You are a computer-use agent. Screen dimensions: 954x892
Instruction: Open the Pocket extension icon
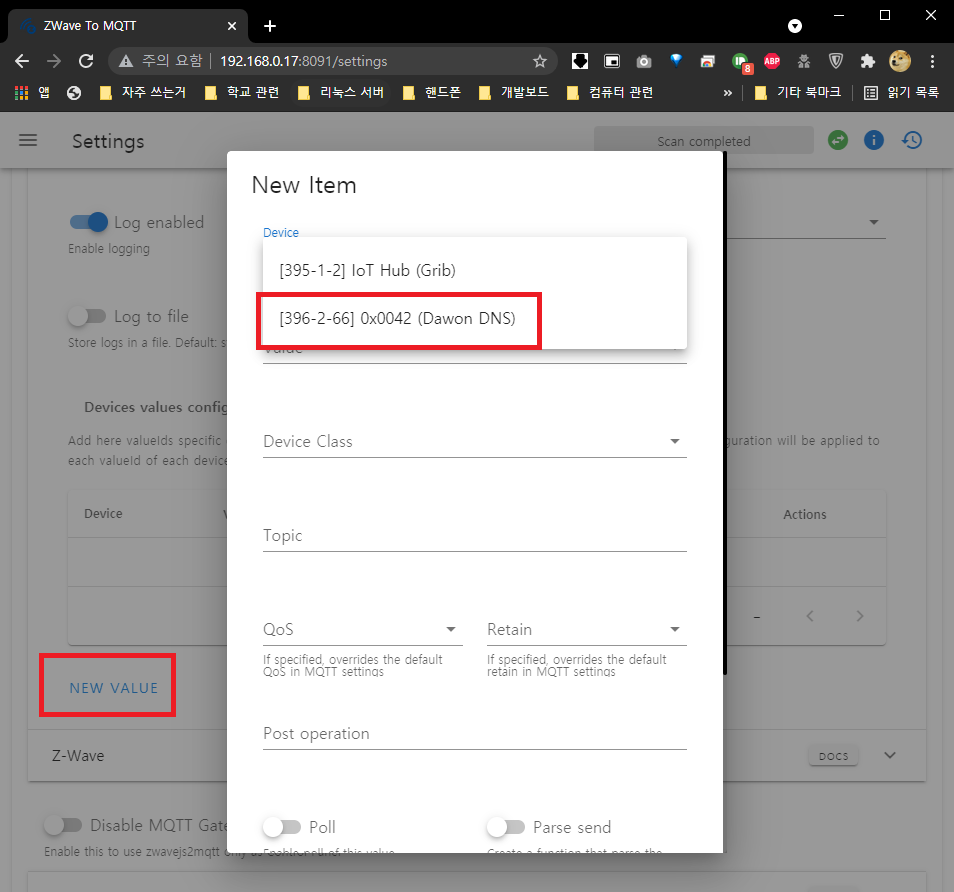click(580, 61)
